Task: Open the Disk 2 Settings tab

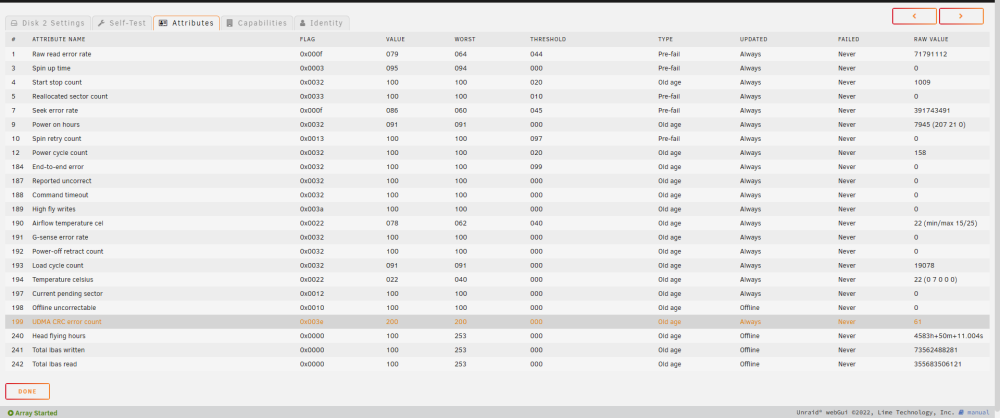Action: pos(48,23)
